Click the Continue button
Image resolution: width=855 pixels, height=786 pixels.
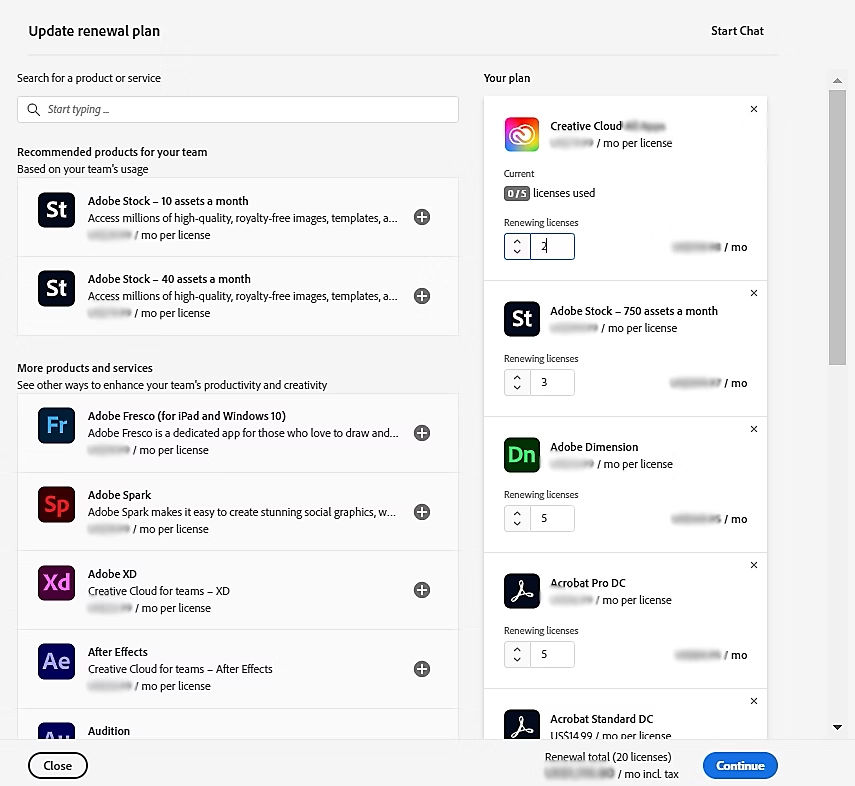(x=740, y=766)
